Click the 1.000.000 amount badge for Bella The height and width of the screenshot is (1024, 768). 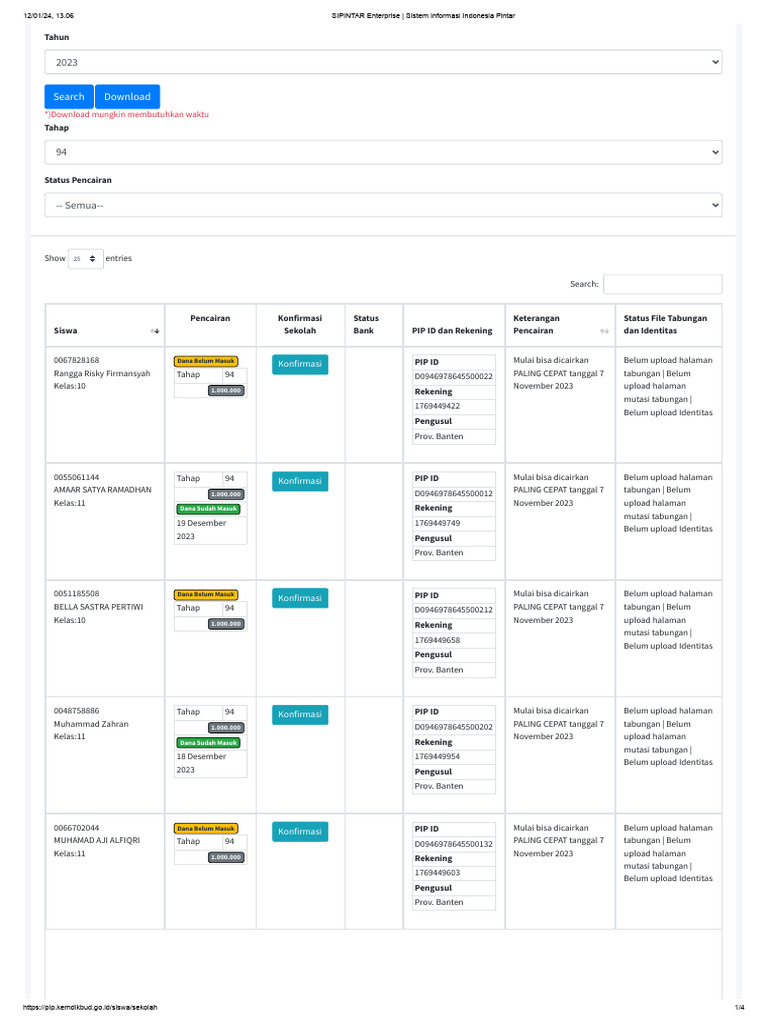[226, 624]
